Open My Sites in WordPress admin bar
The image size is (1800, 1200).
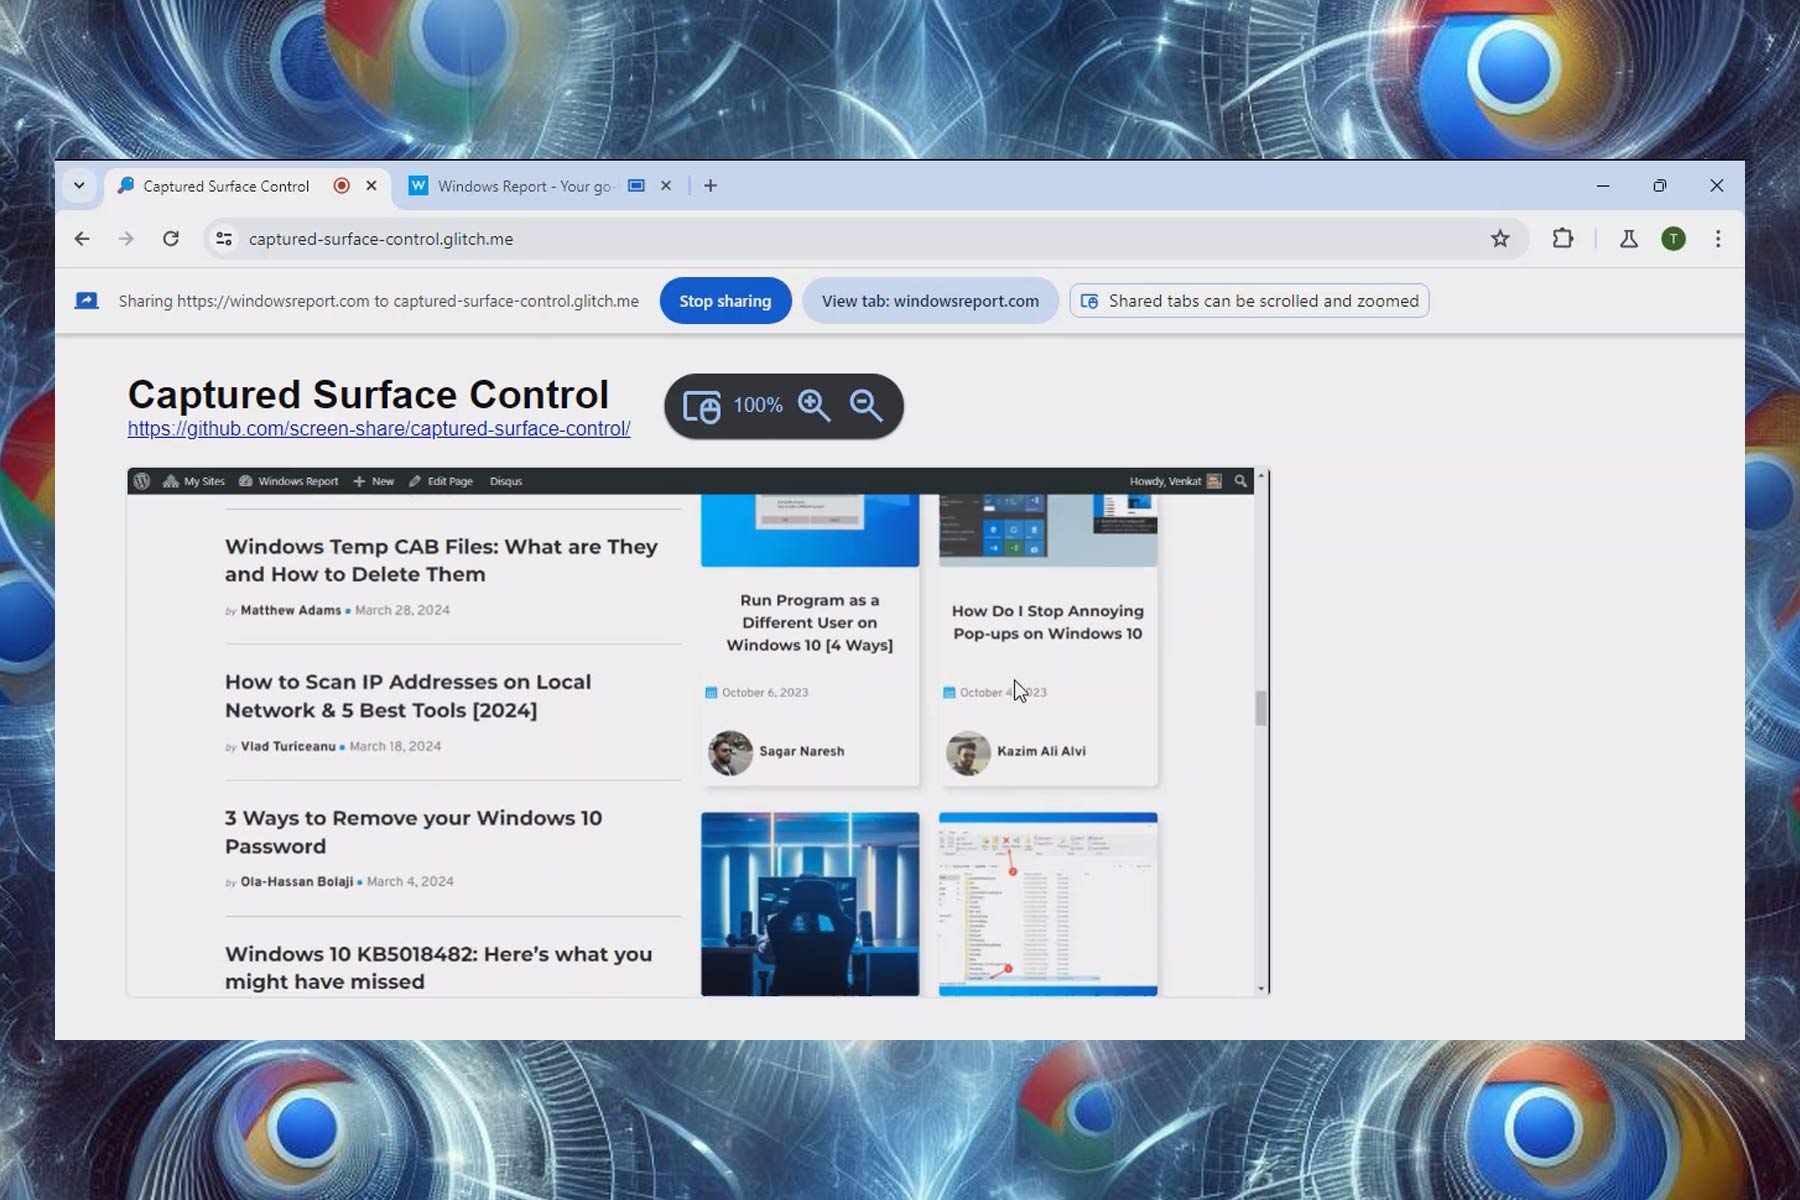tap(194, 481)
